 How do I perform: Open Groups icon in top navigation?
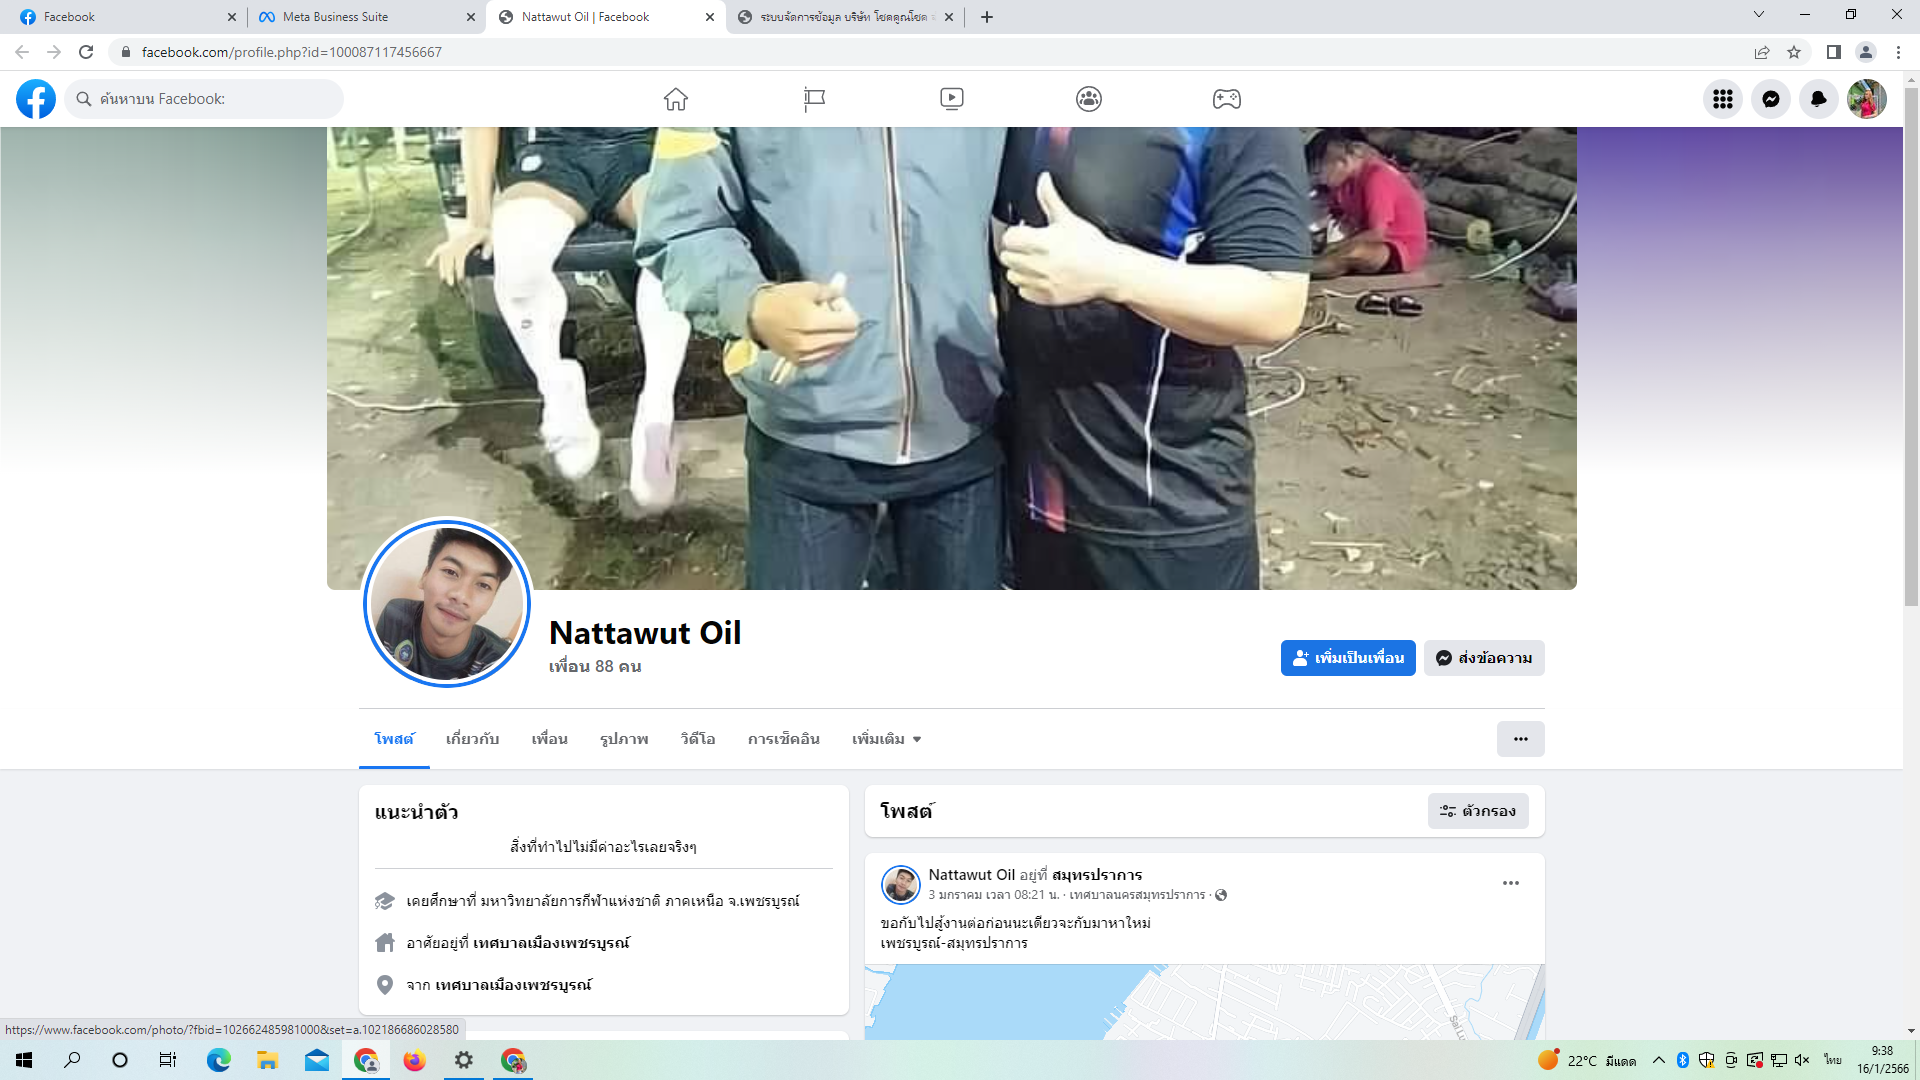click(1089, 99)
